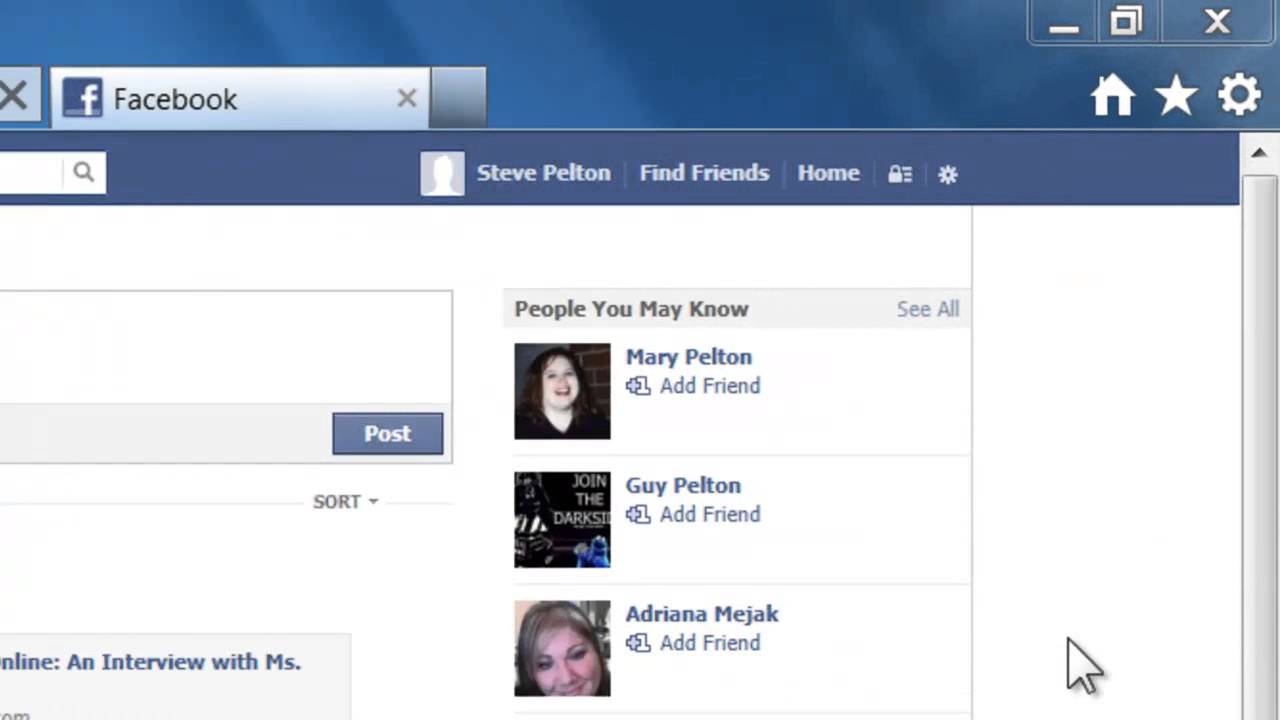The image size is (1280, 720).
Task: Click Steve Pelton's profile picture
Action: 442,173
